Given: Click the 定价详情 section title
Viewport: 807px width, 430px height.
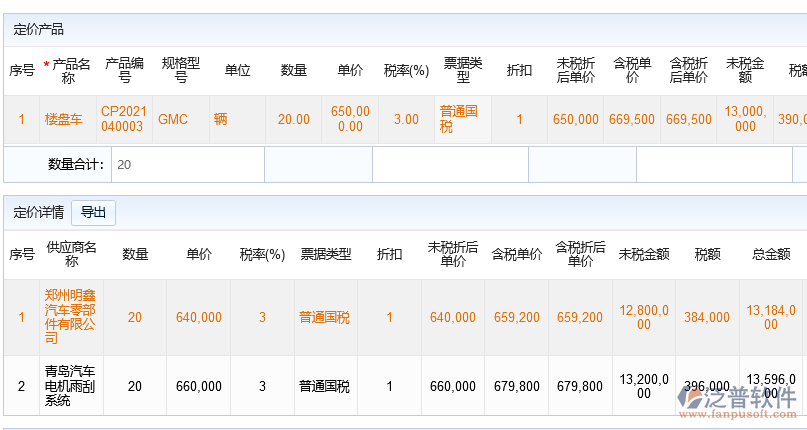Looking at the screenshot, I should pos(38,212).
